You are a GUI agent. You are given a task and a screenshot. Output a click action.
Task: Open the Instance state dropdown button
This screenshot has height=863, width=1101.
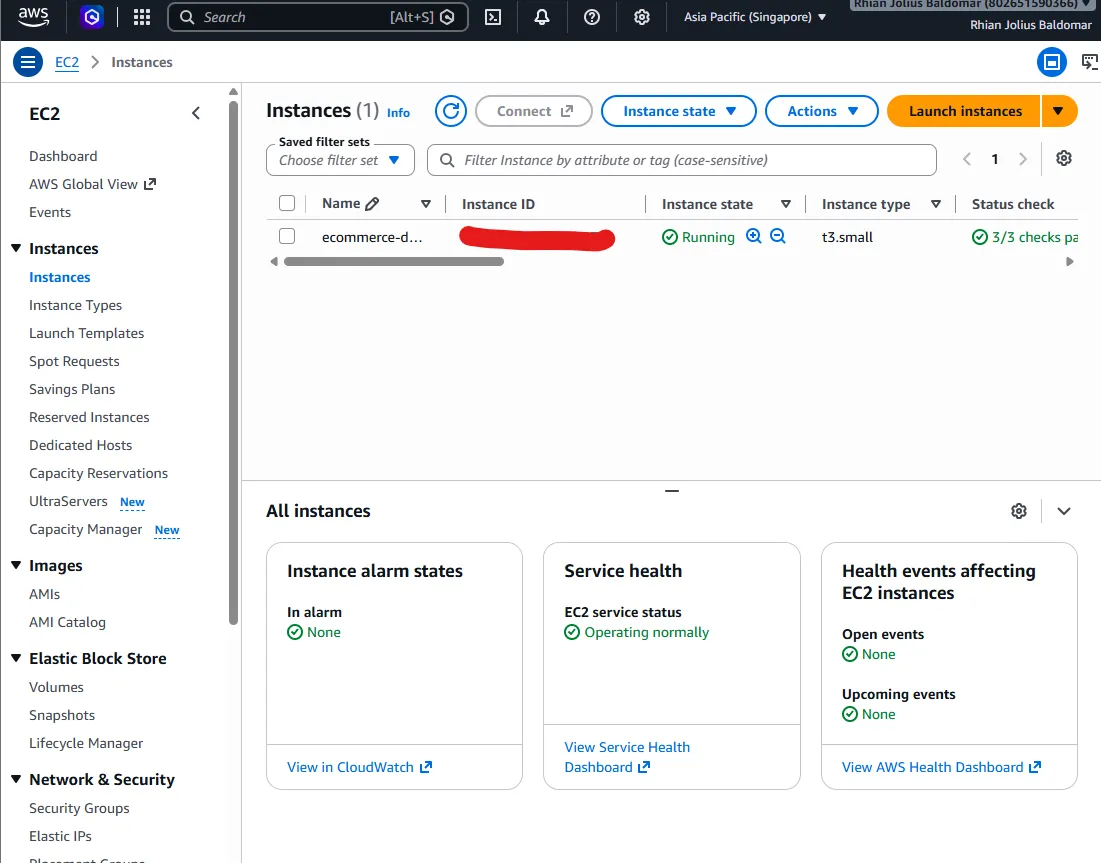click(x=679, y=111)
